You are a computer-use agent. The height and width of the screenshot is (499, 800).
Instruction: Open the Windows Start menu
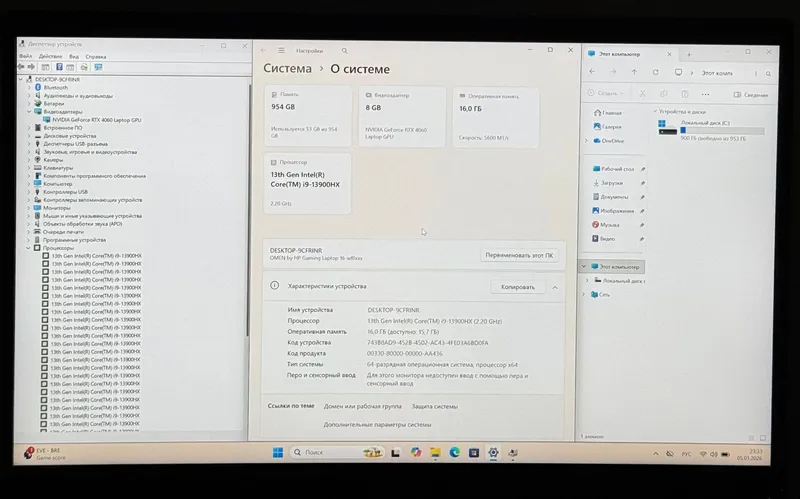click(x=278, y=453)
